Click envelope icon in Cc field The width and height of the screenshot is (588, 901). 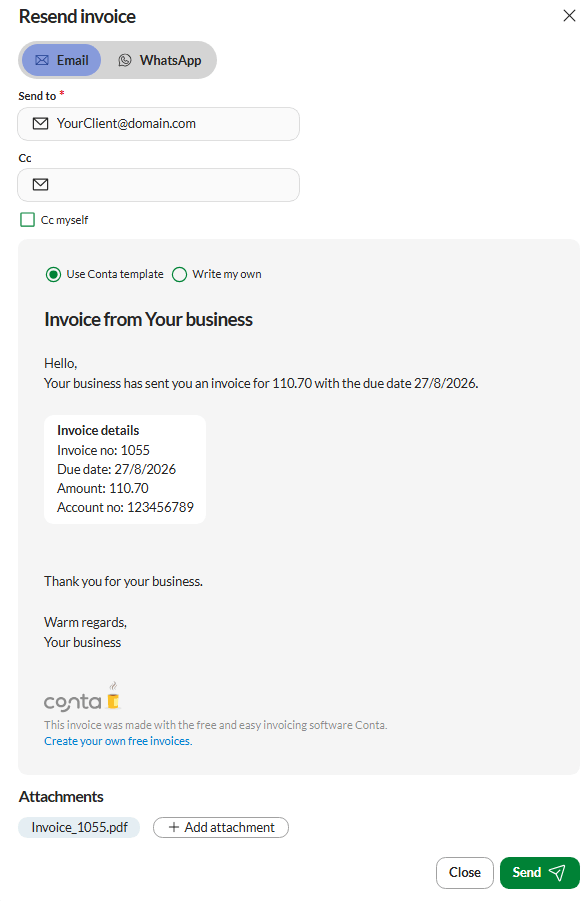click(x=40, y=184)
